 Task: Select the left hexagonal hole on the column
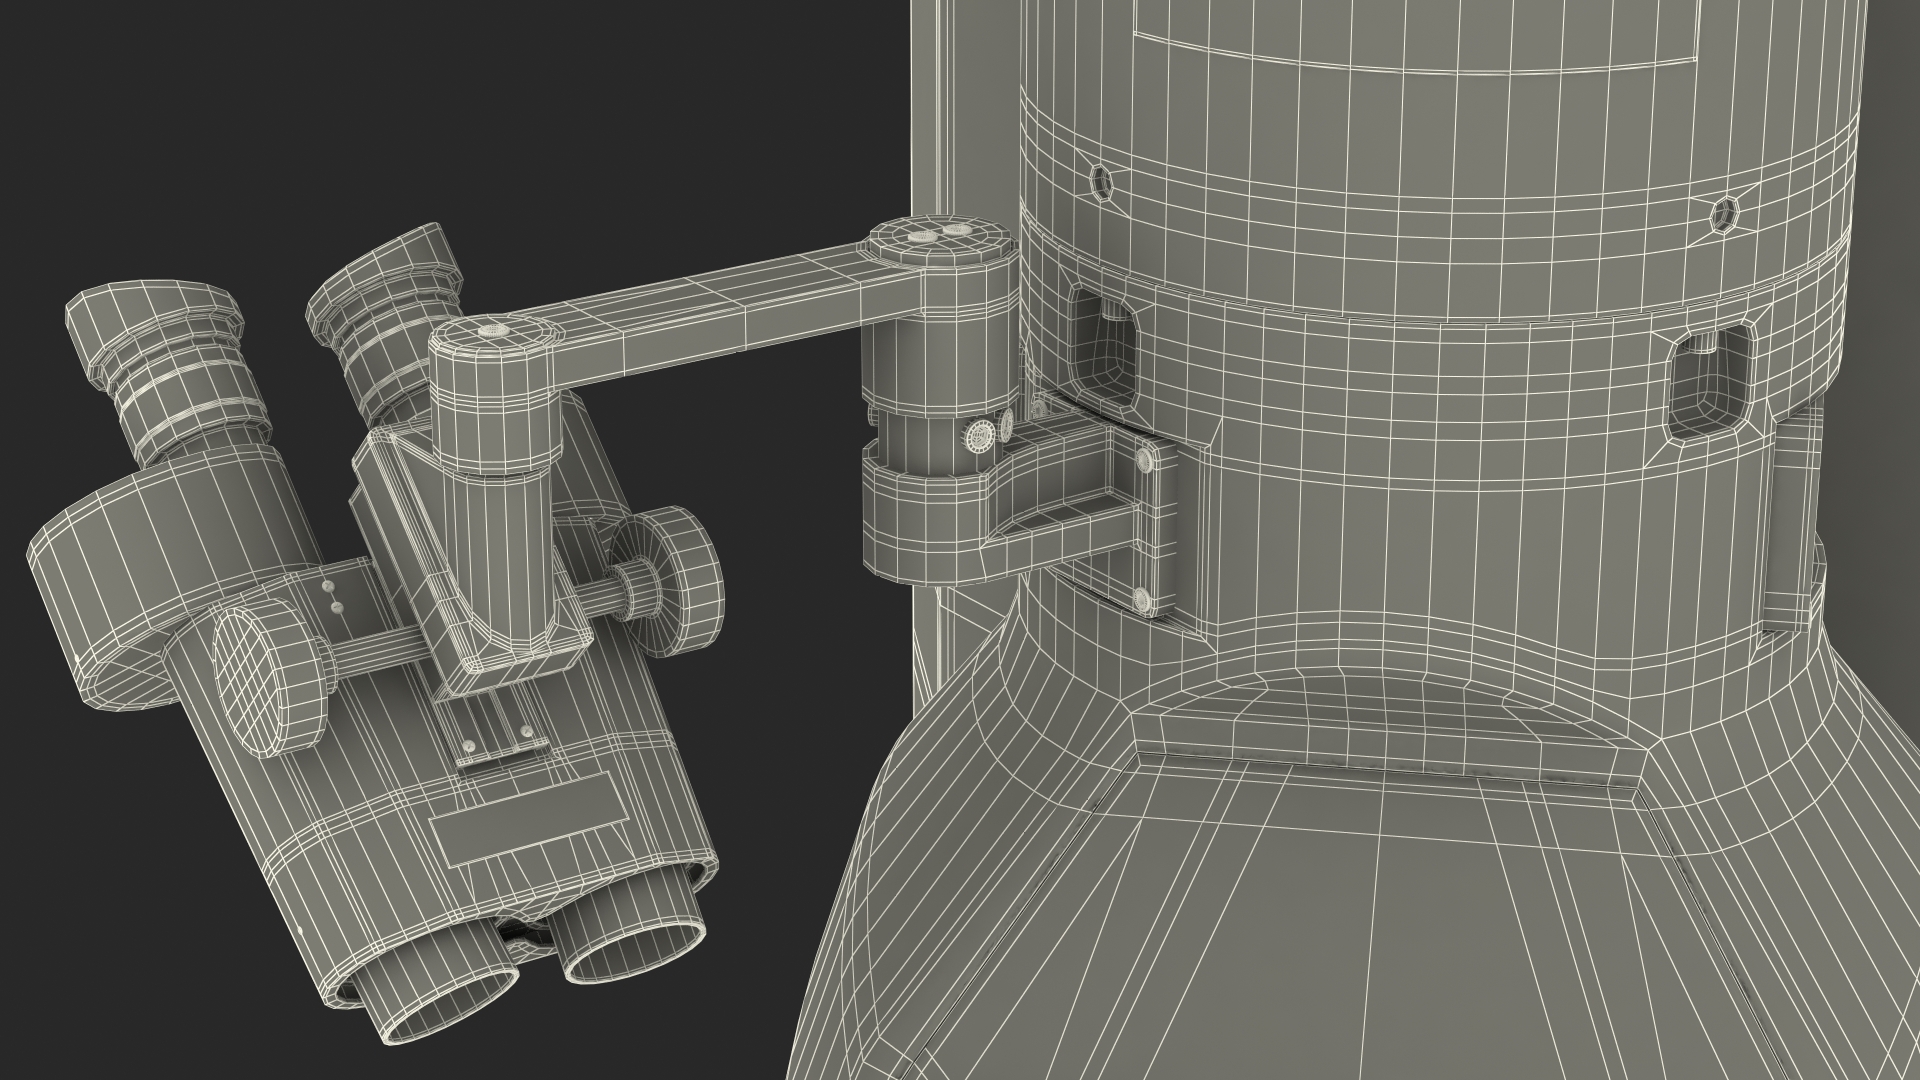[1102, 181]
